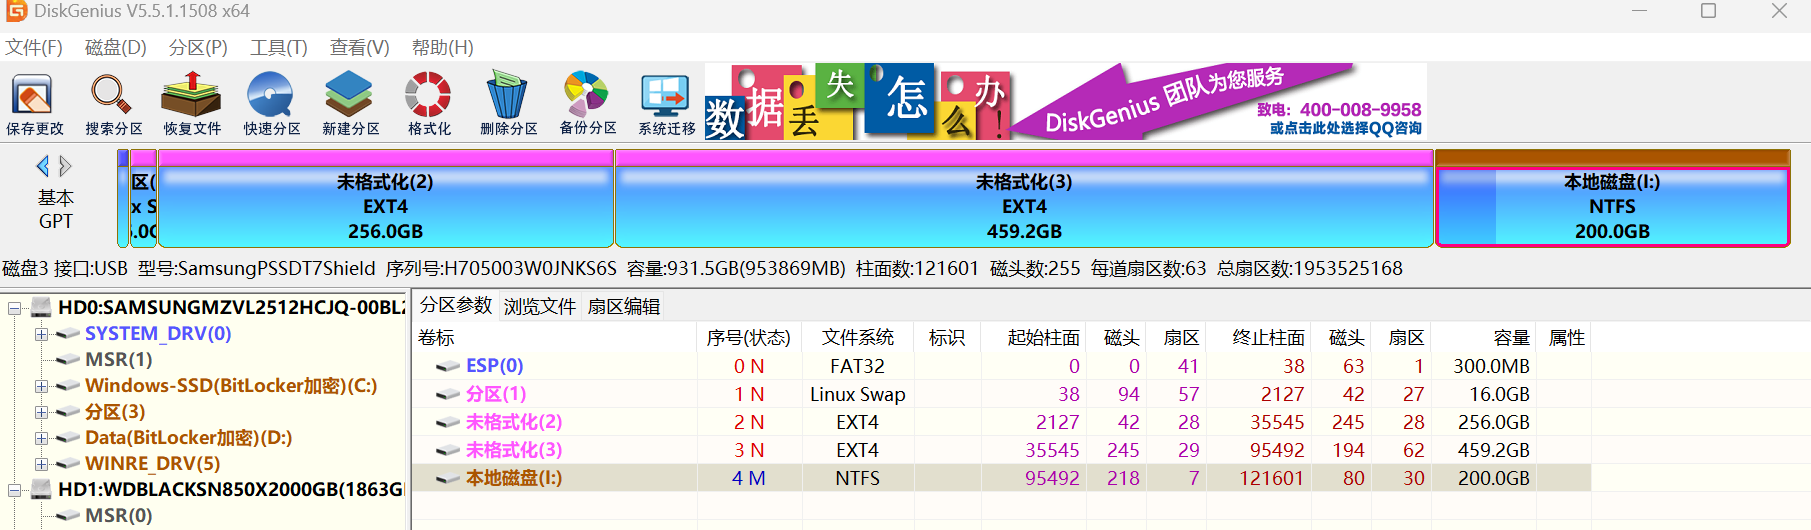This screenshot has width=1811, height=530.
Task: Click HD1 WD Black disk icon in tree
Action: click(42, 489)
